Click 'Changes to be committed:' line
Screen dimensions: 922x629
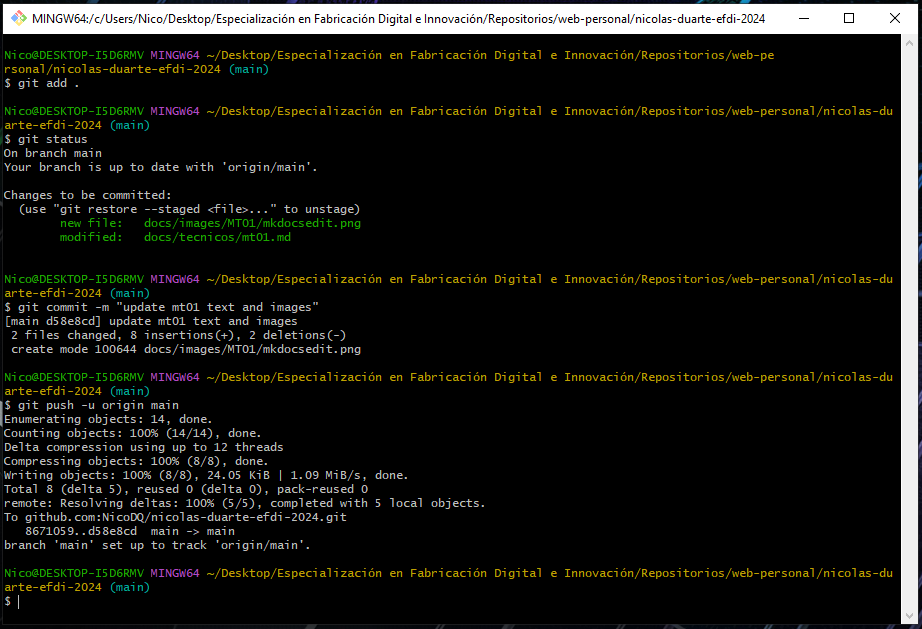pyautogui.click(x=88, y=195)
